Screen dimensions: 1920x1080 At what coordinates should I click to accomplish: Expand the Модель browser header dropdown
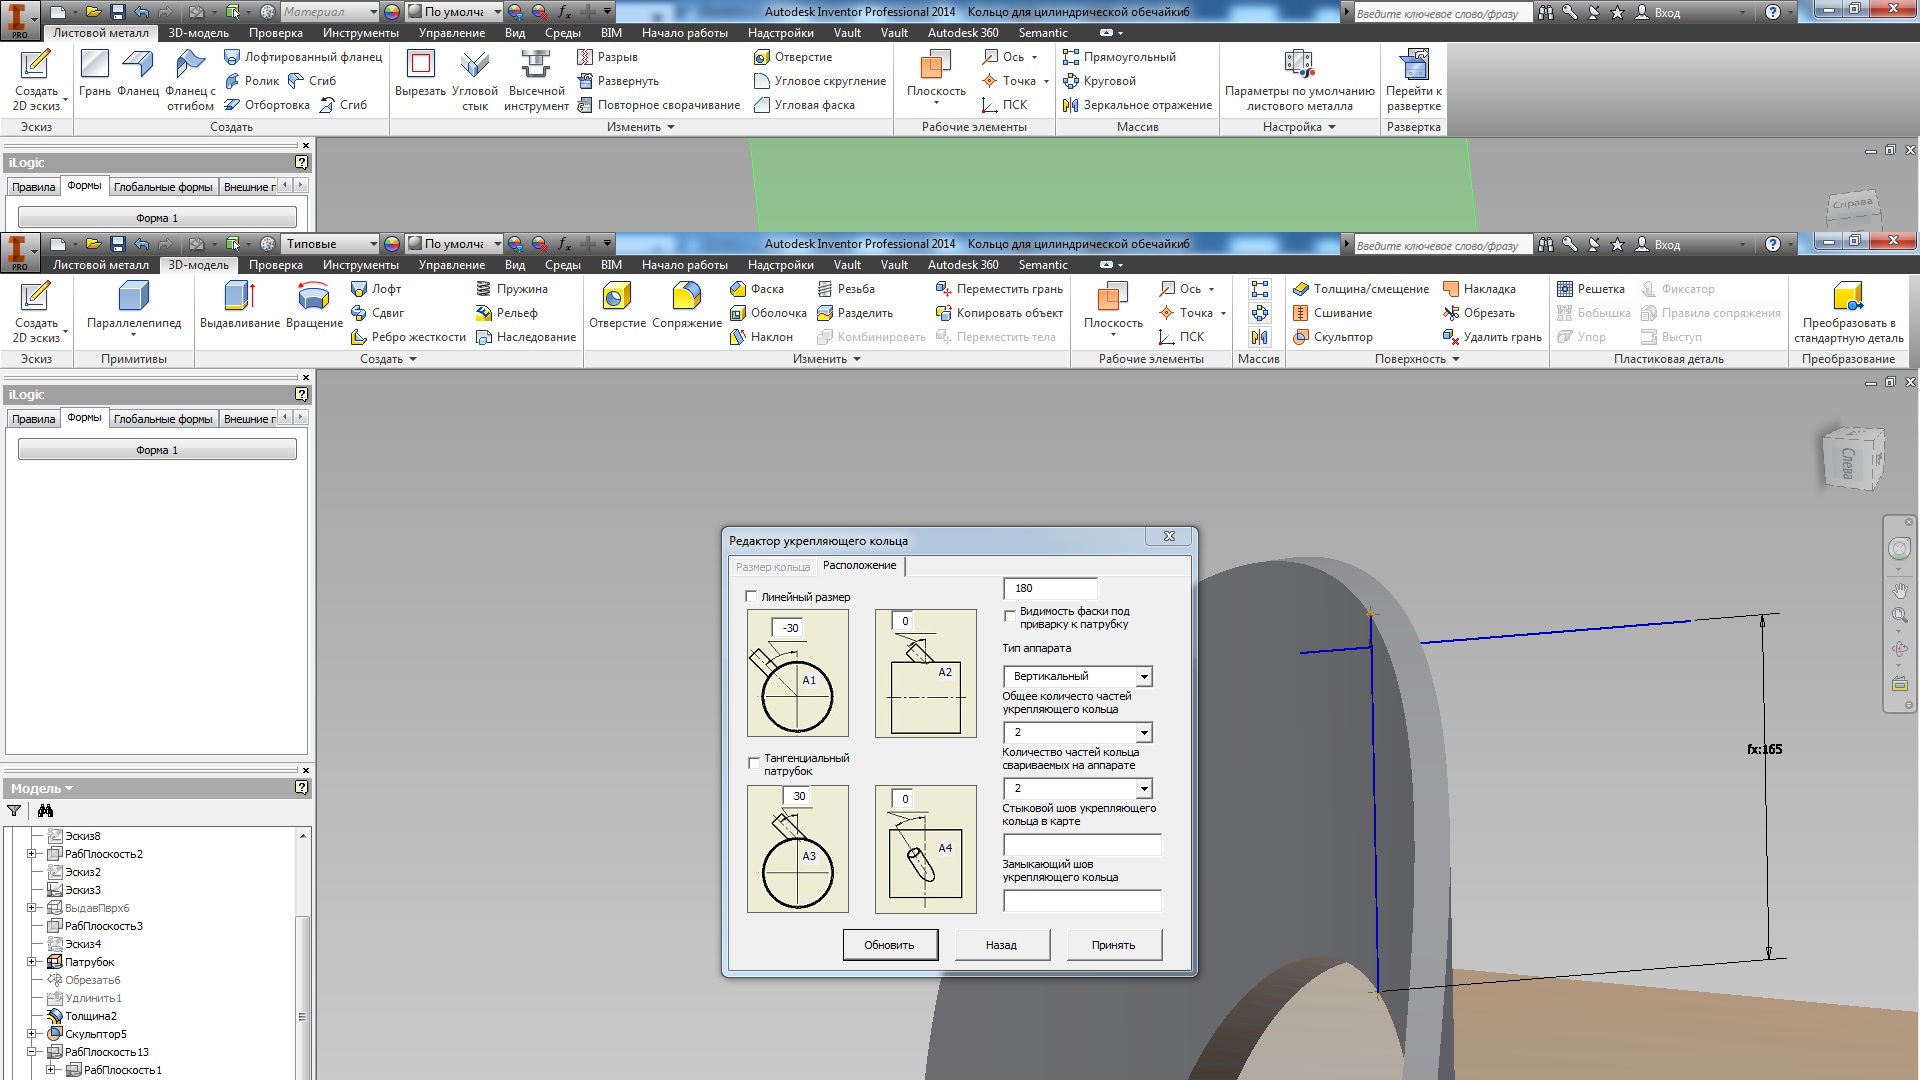(x=41, y=789)
